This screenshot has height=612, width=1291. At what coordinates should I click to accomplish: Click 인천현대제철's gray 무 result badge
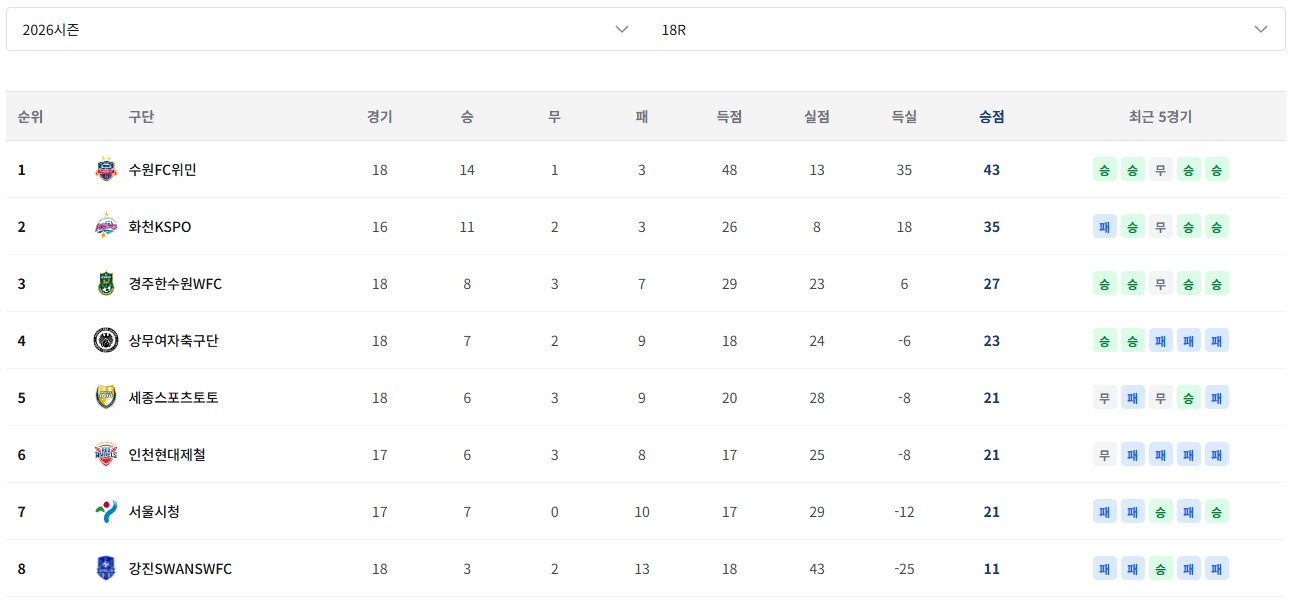pyautogui.click(x=1105, y=455)
